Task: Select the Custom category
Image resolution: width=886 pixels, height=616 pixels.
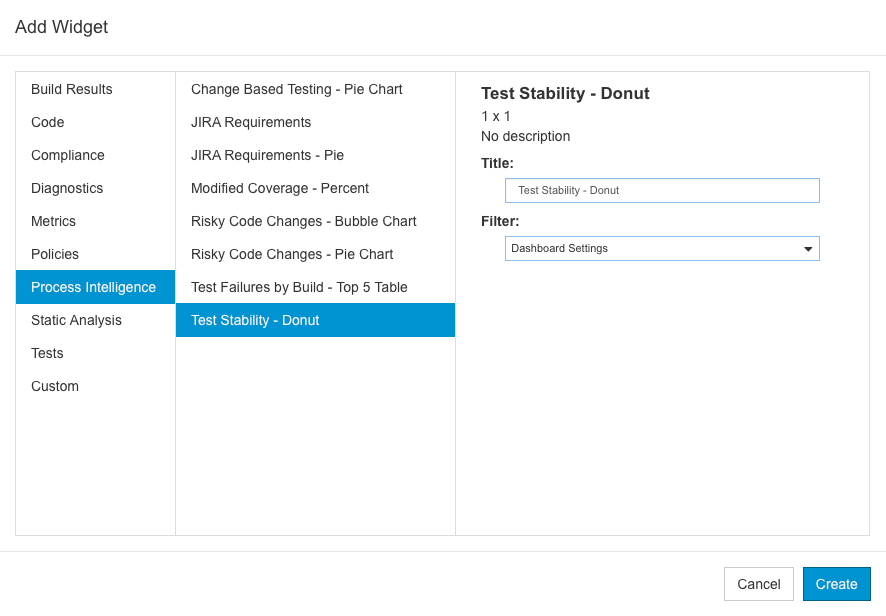Action: pos(95,386)
